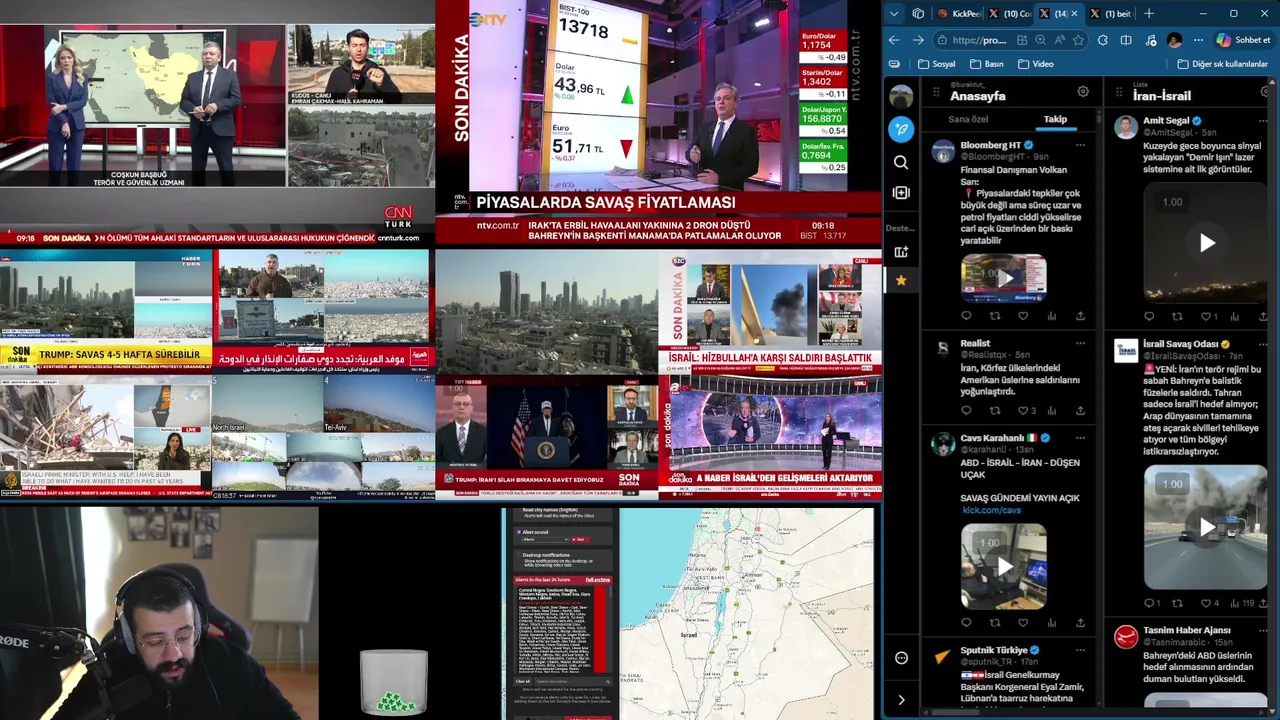This screenshot has width=1280, height=720.
Task: Open zoom magnifier icon in address bar
Action: [1040, 40]
